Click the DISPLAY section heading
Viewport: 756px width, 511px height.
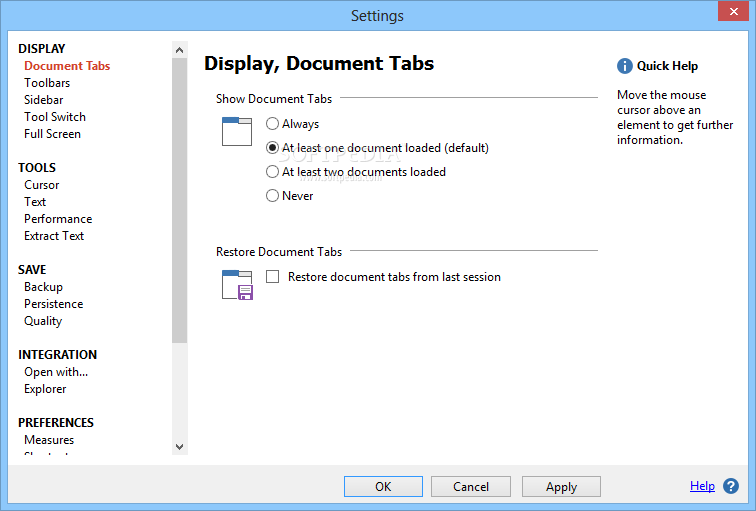coord(41,49)
